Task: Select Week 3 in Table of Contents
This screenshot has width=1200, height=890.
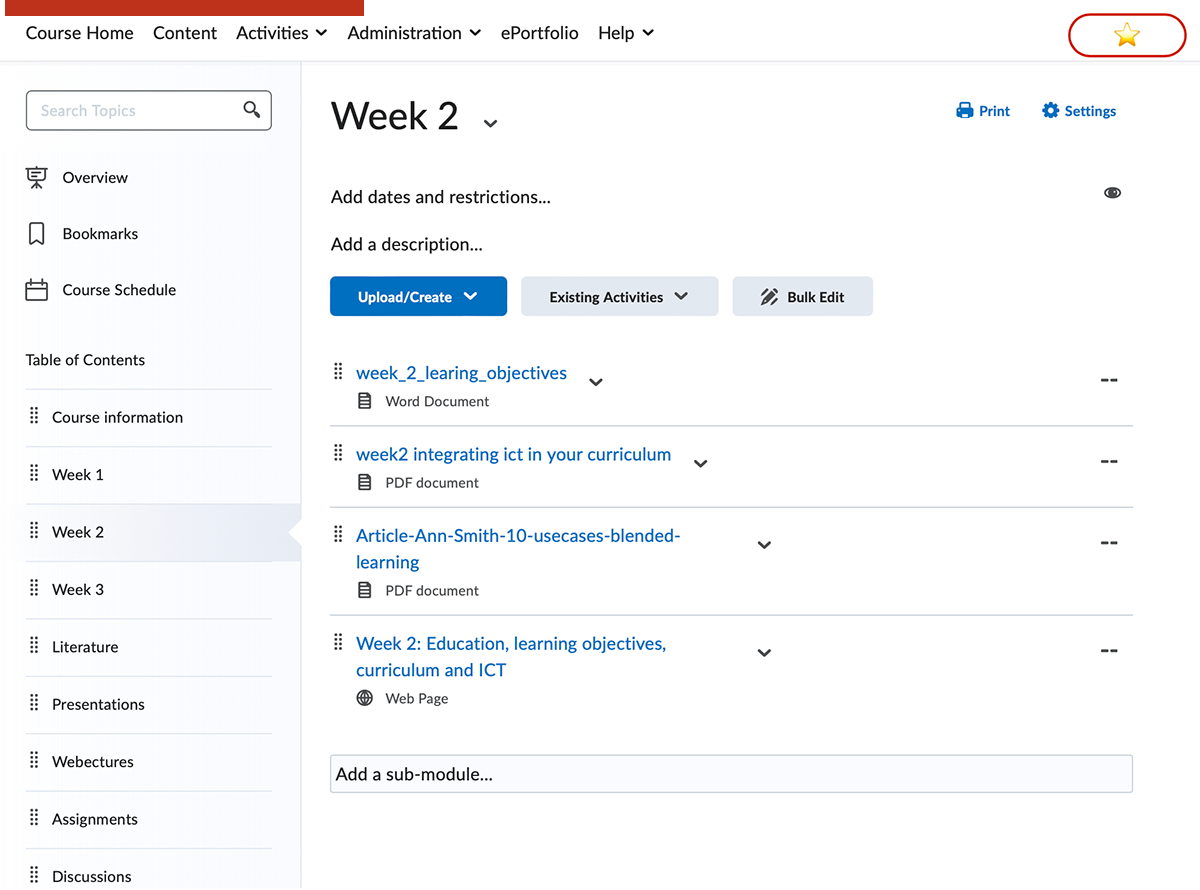Action: pos(78,589)
